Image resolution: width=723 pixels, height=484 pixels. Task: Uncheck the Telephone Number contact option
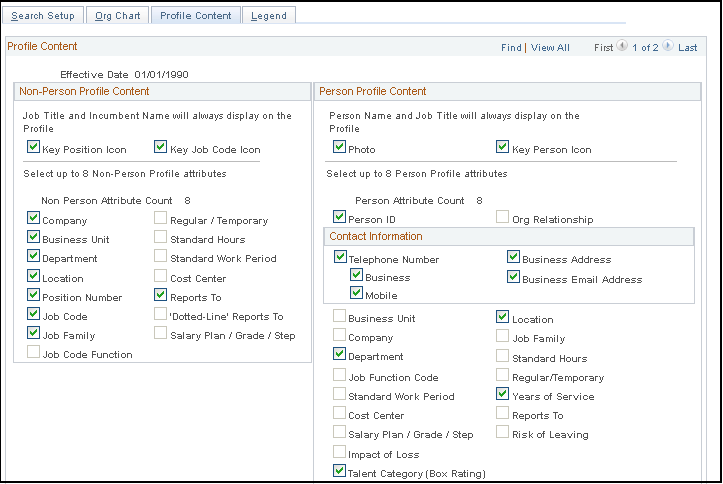[x=340, y=258]
